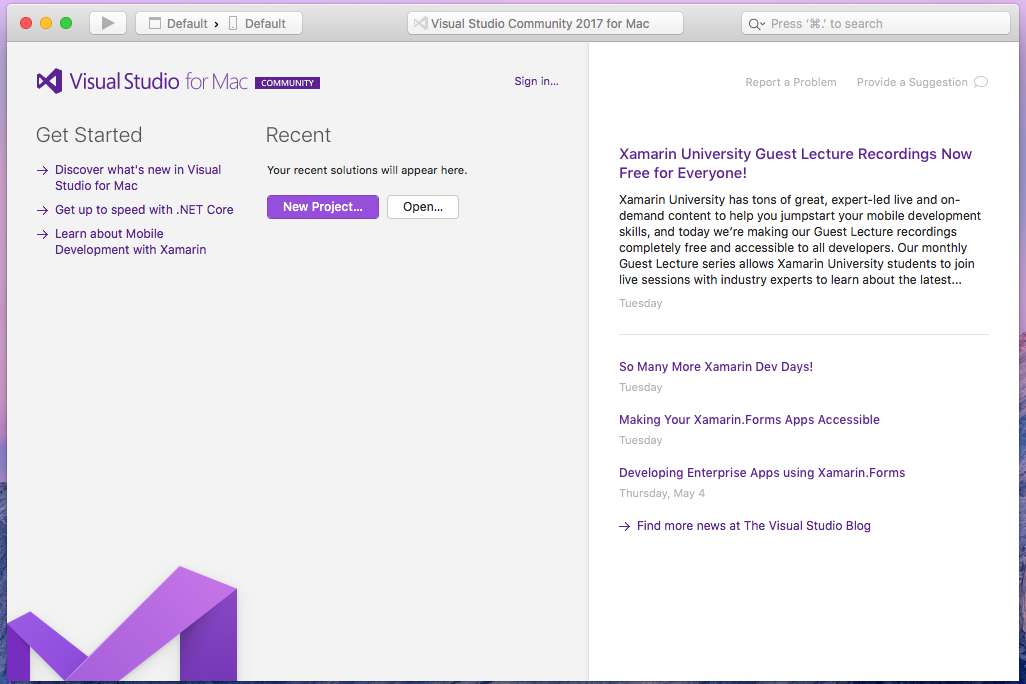Click the Sign in link
Screen dimensions: 1026x684
[536, 82]
